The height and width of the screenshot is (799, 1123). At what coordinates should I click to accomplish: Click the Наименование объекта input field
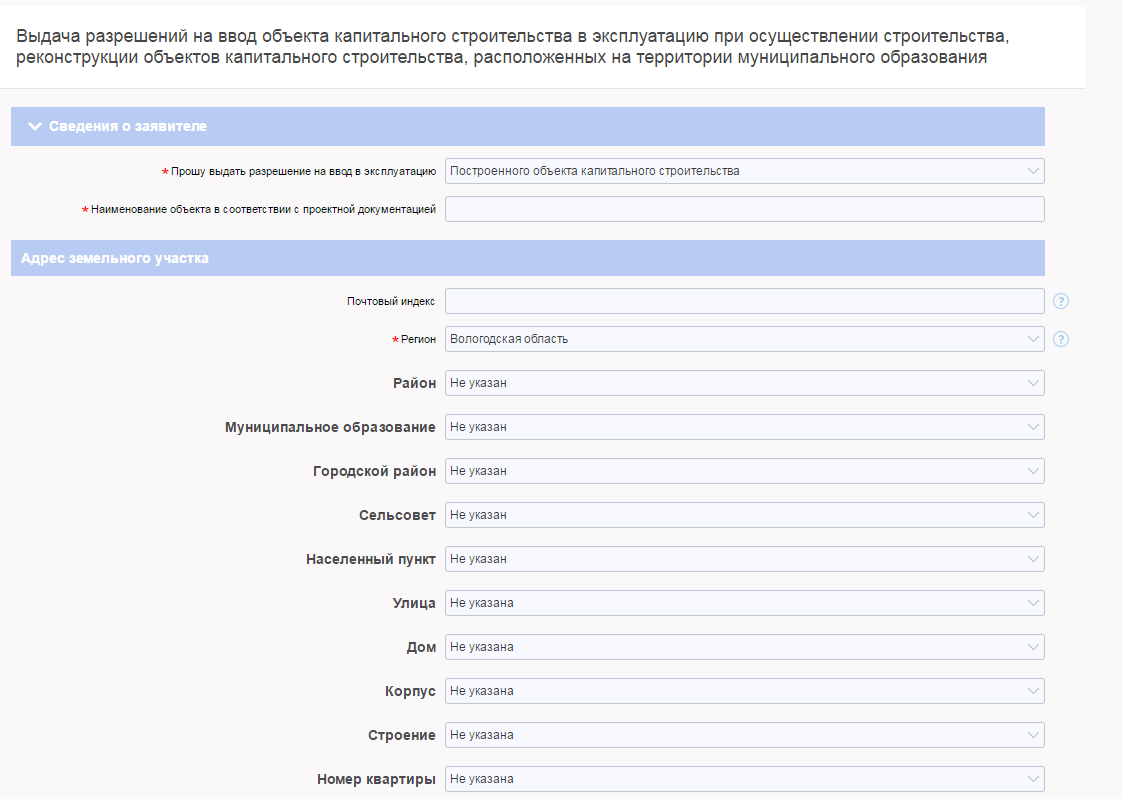coord(744,209)
